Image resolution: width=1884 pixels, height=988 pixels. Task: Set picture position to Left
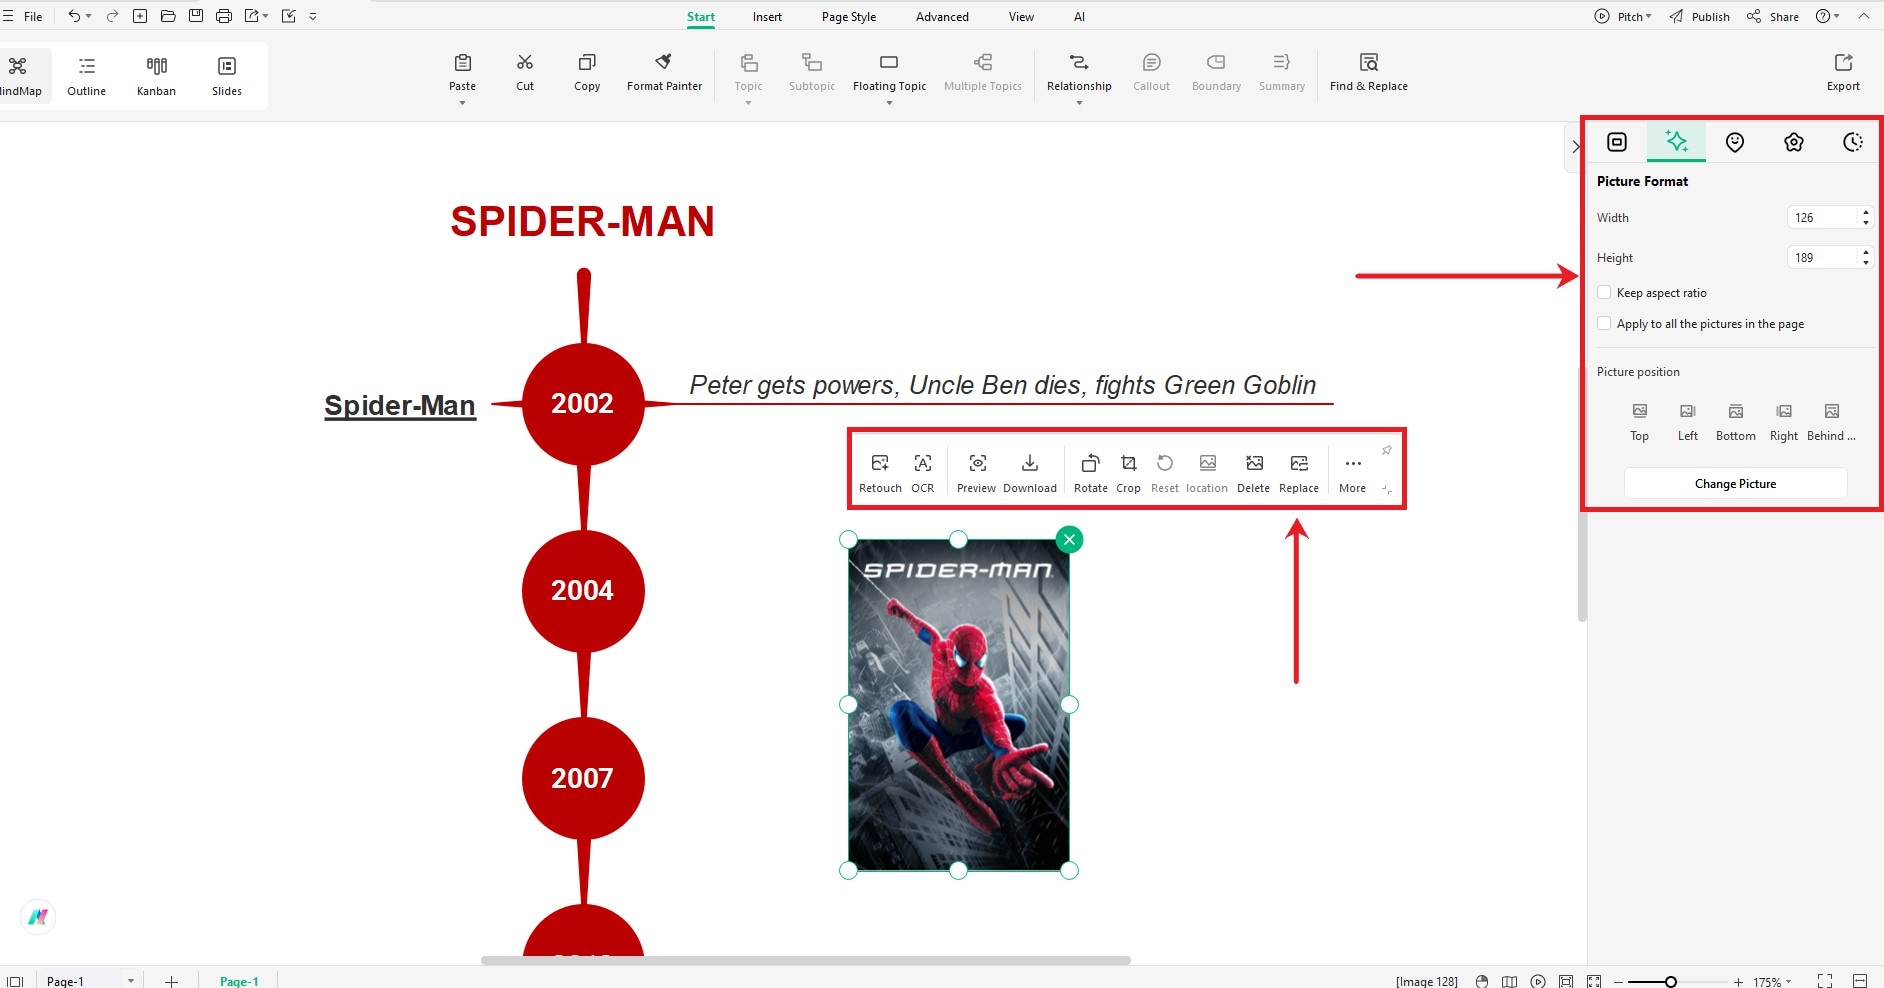click(x=1687, y=422)
